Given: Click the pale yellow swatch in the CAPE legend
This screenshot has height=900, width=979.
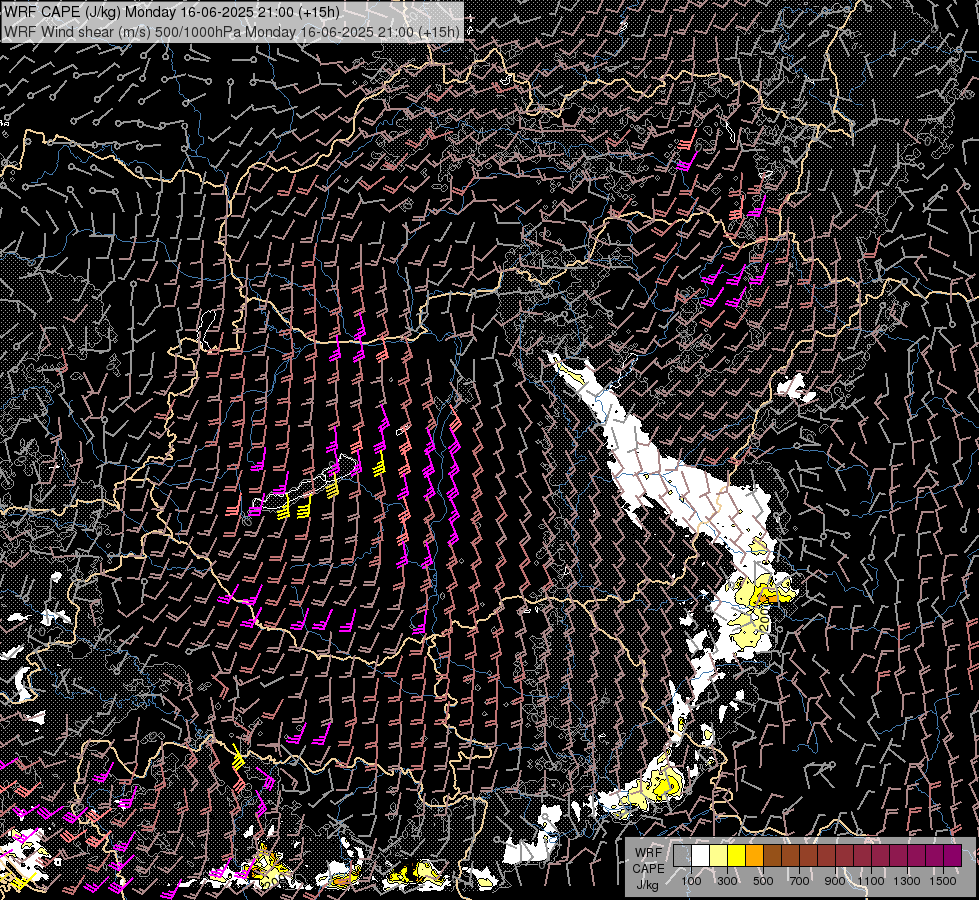Looking at the screenshot, I should (719, 856).
